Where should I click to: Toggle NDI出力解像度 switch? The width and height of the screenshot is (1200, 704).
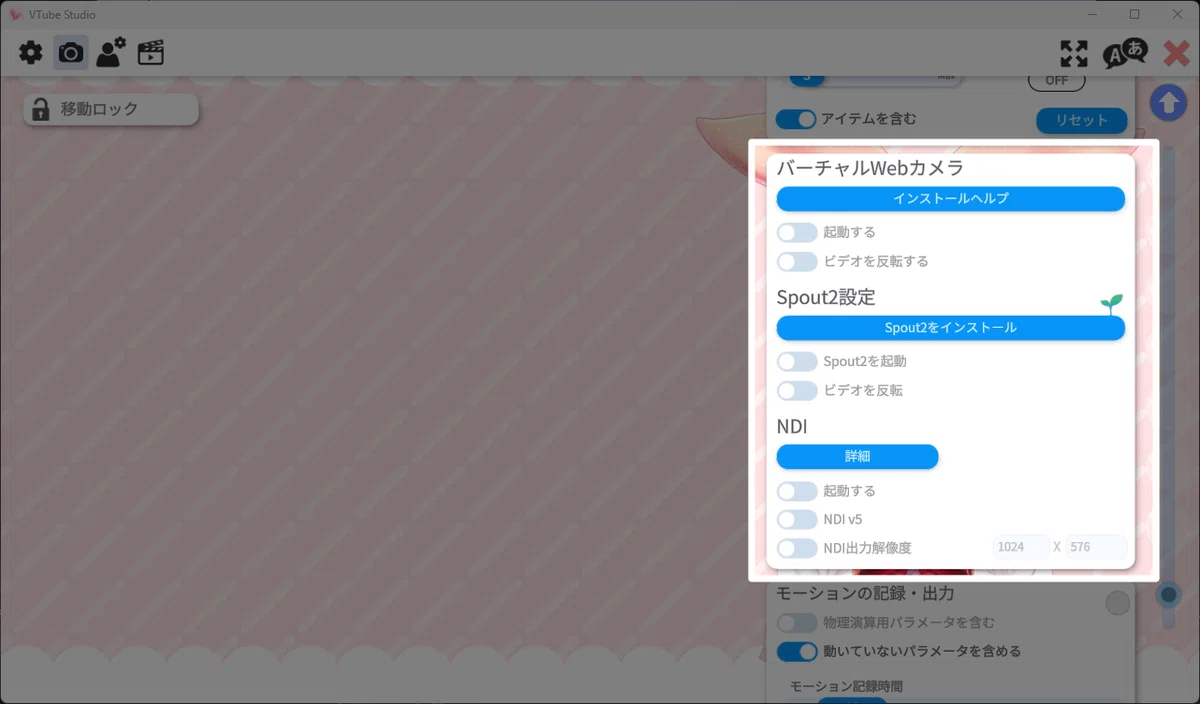click(x=797, y=548)
